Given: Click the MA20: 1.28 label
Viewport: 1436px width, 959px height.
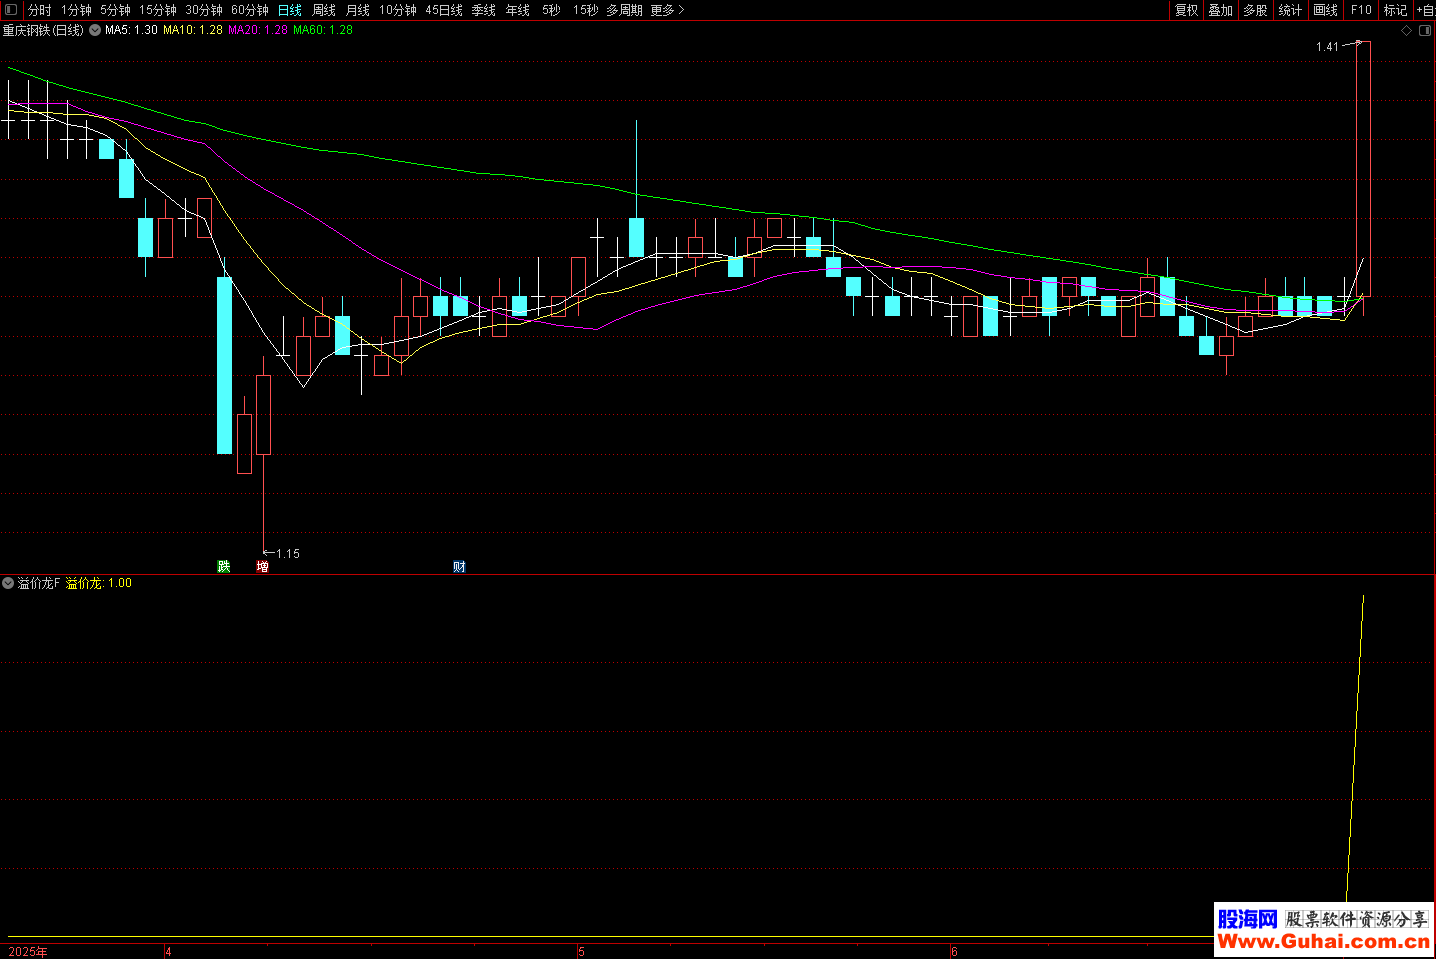Looking at the screenshot, I should (x=258, y=31).
